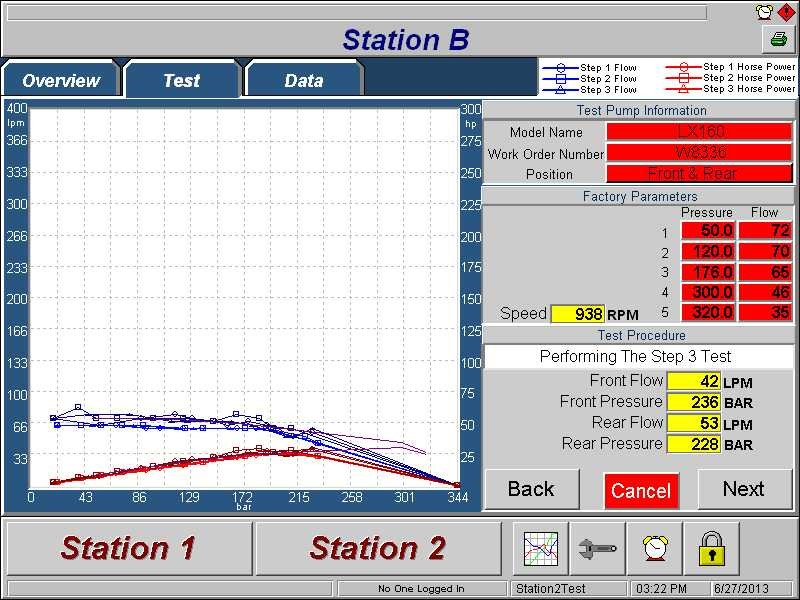Click the red diamond warning icon

click(x=786, y=11)
